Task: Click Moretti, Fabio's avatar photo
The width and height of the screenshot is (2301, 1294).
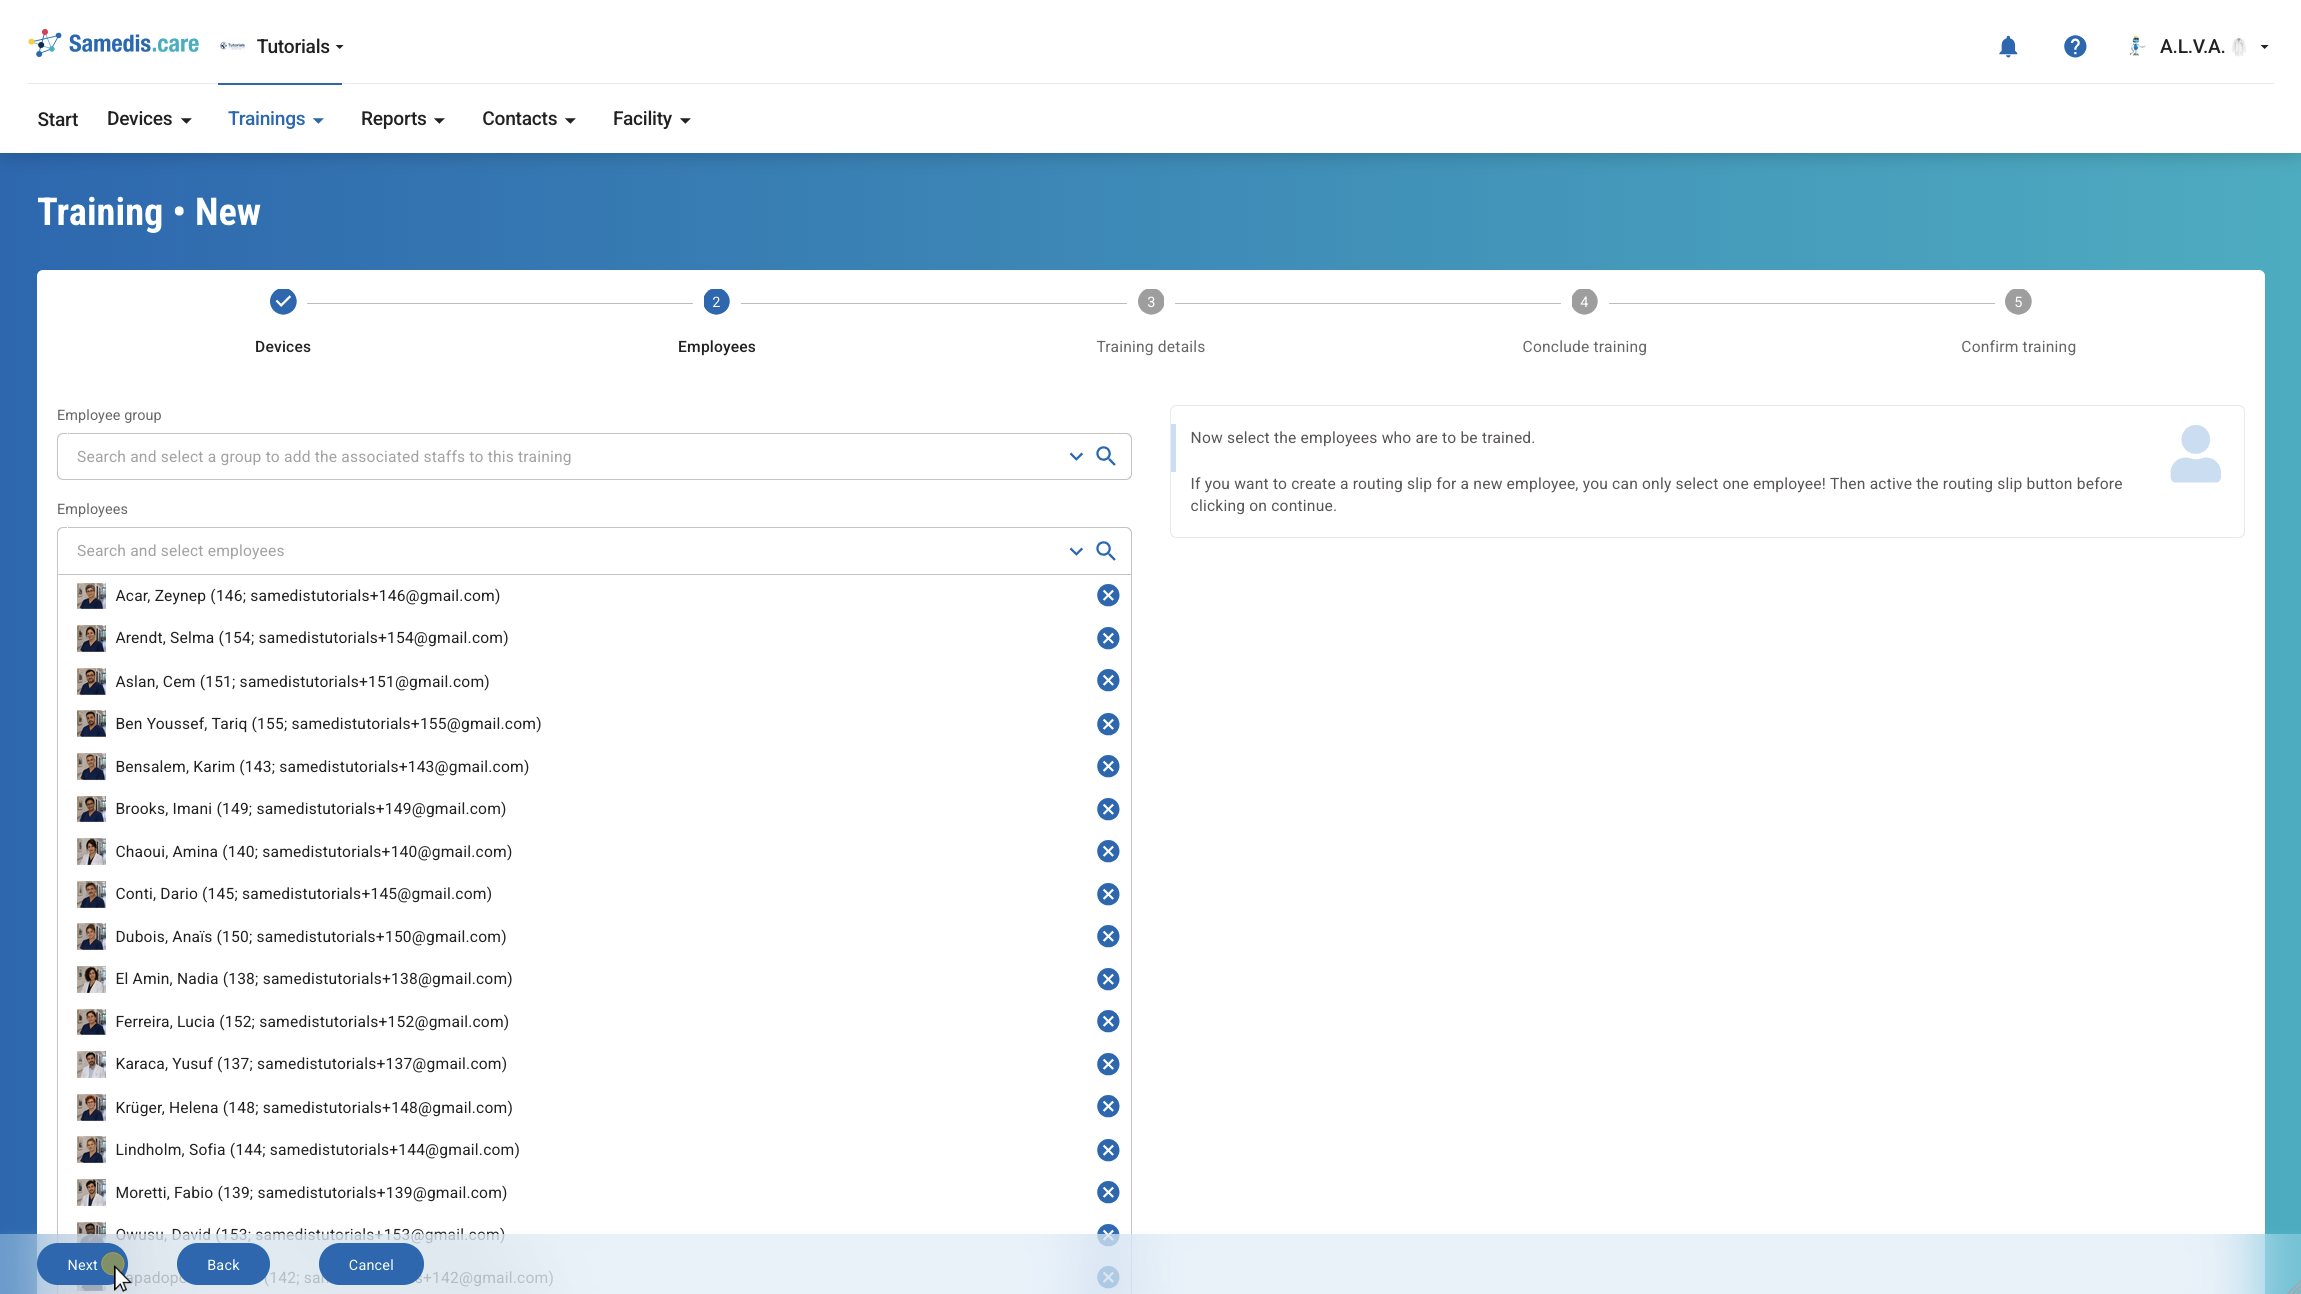Action: [x=91, y=1193]
